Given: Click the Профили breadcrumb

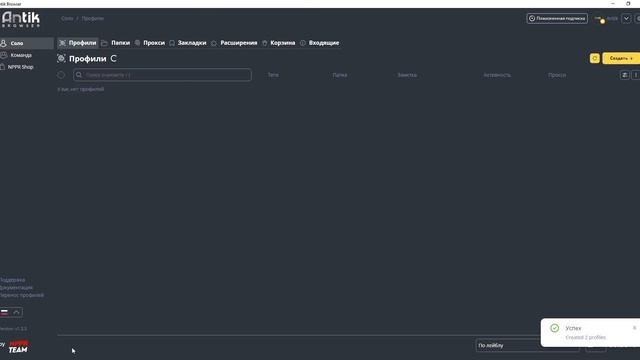Looking at the screenshot, I should pyautogui.click(x=93, y=18).
